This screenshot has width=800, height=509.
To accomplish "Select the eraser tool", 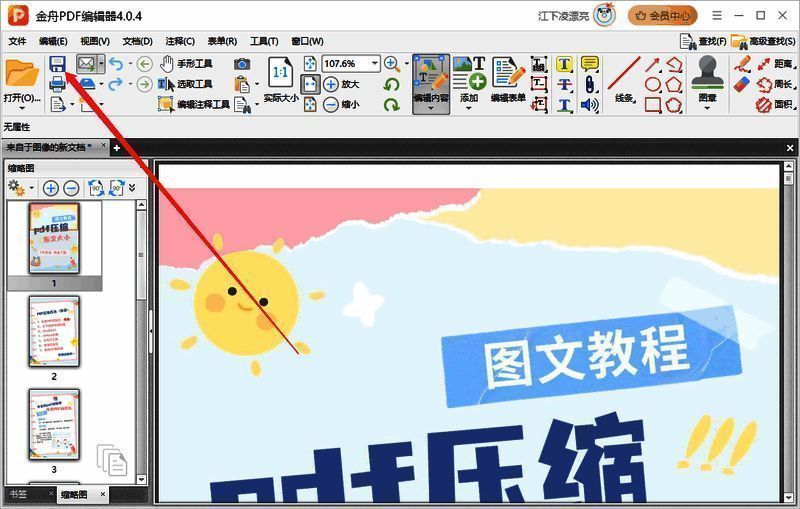I will point(742,84).
